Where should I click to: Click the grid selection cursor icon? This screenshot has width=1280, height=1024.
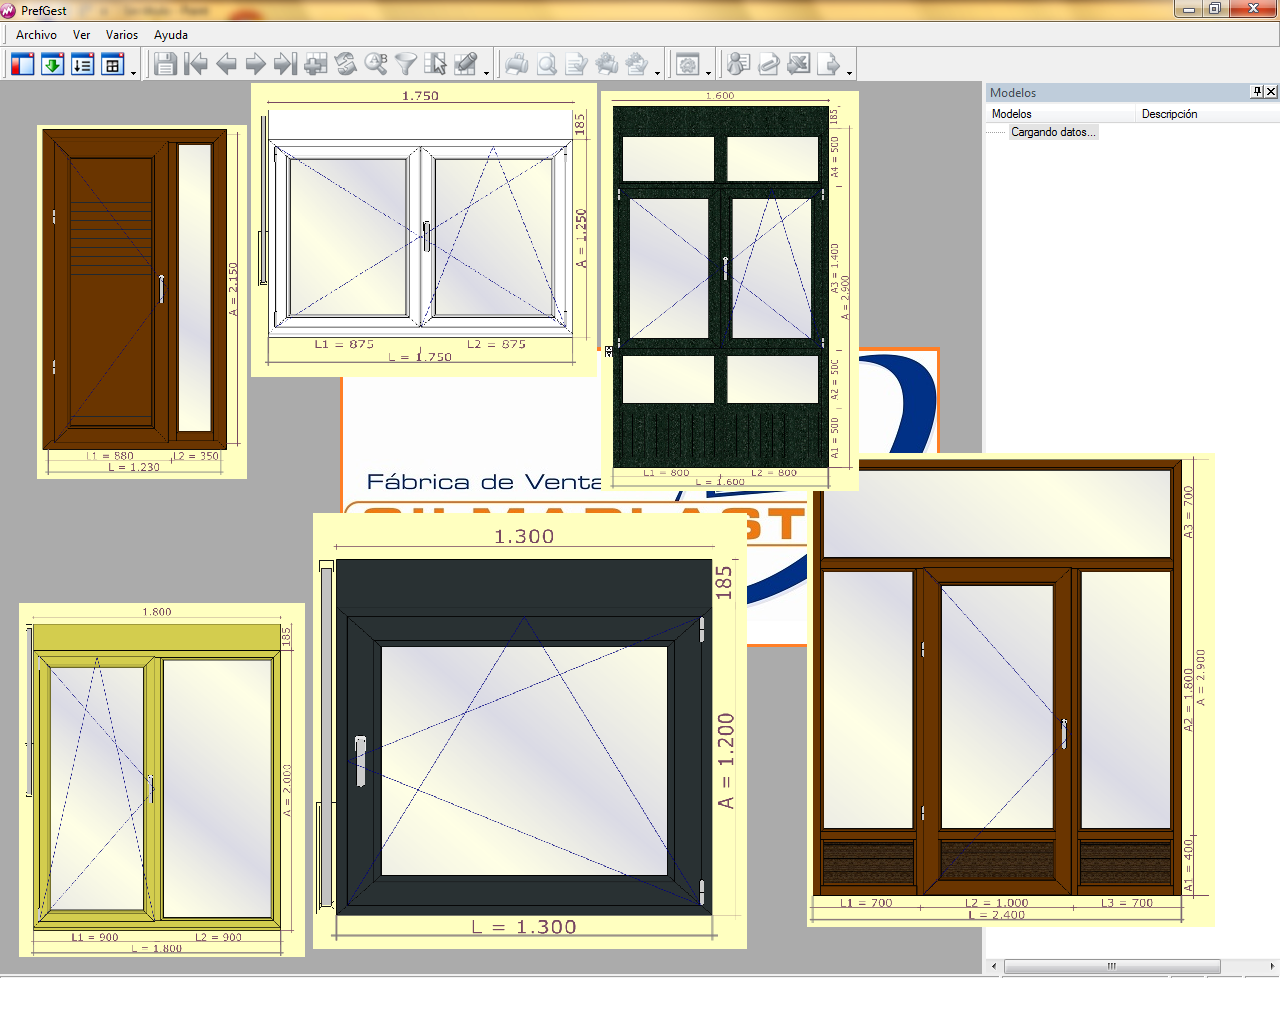436,65
